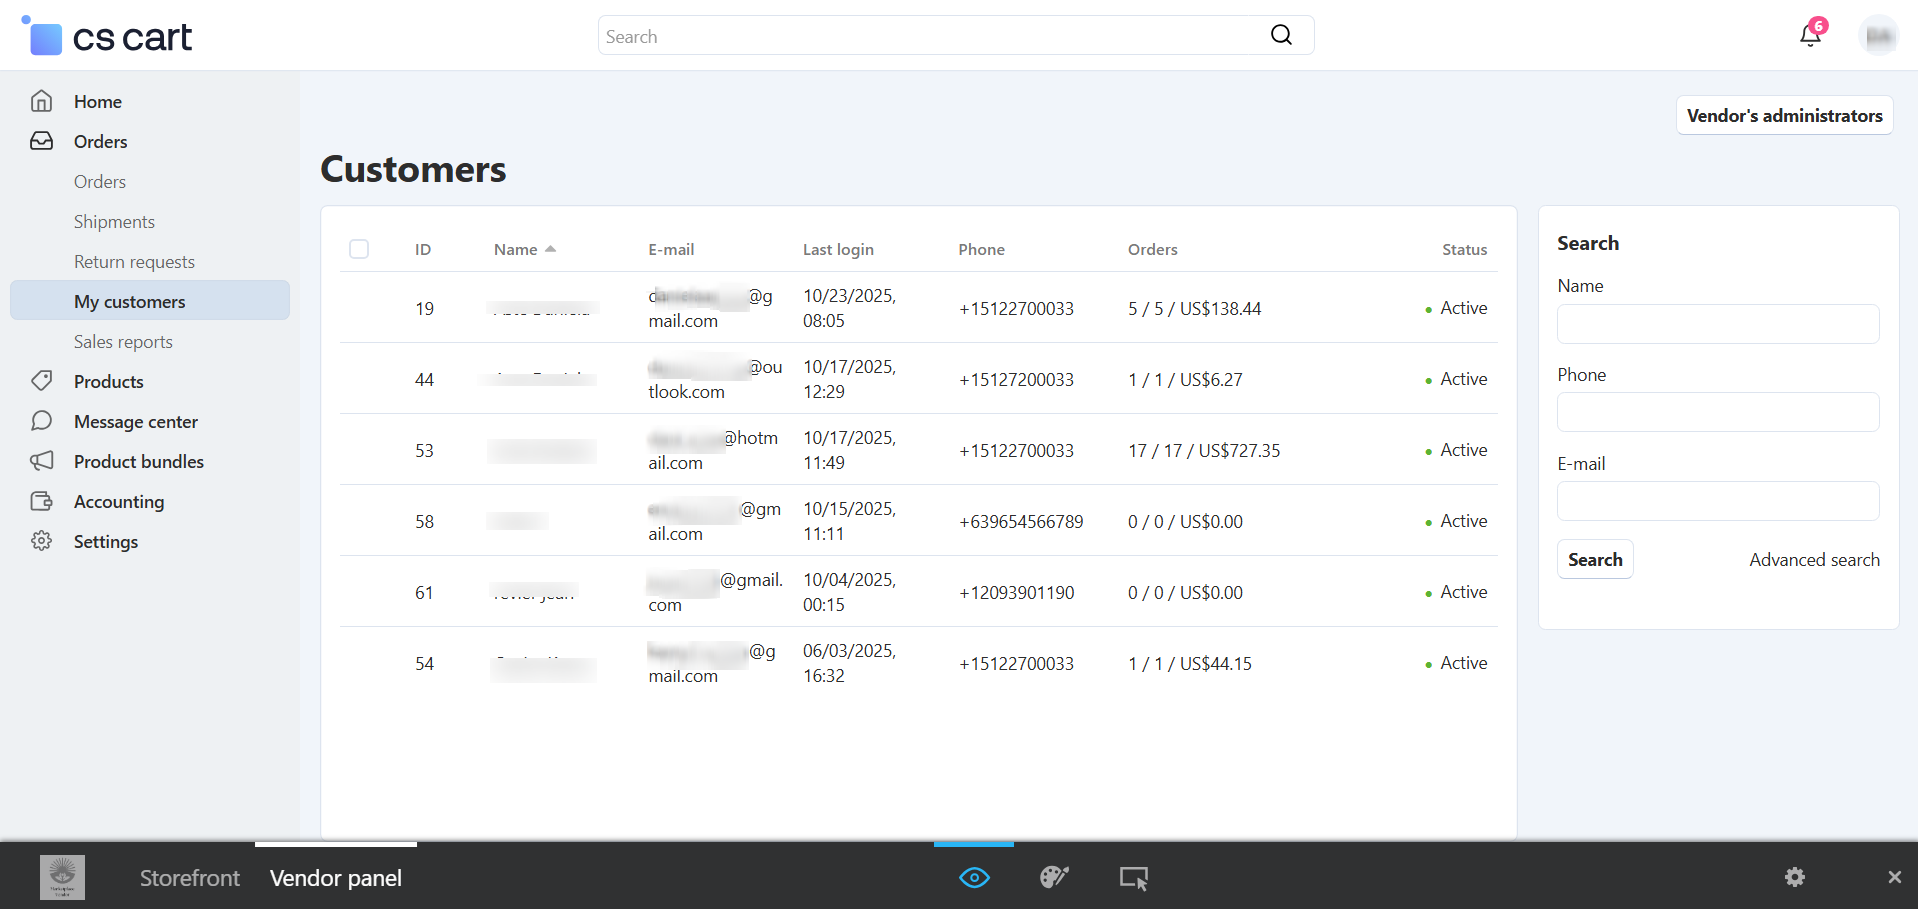Open the Advanced search link

[1814, 560]
